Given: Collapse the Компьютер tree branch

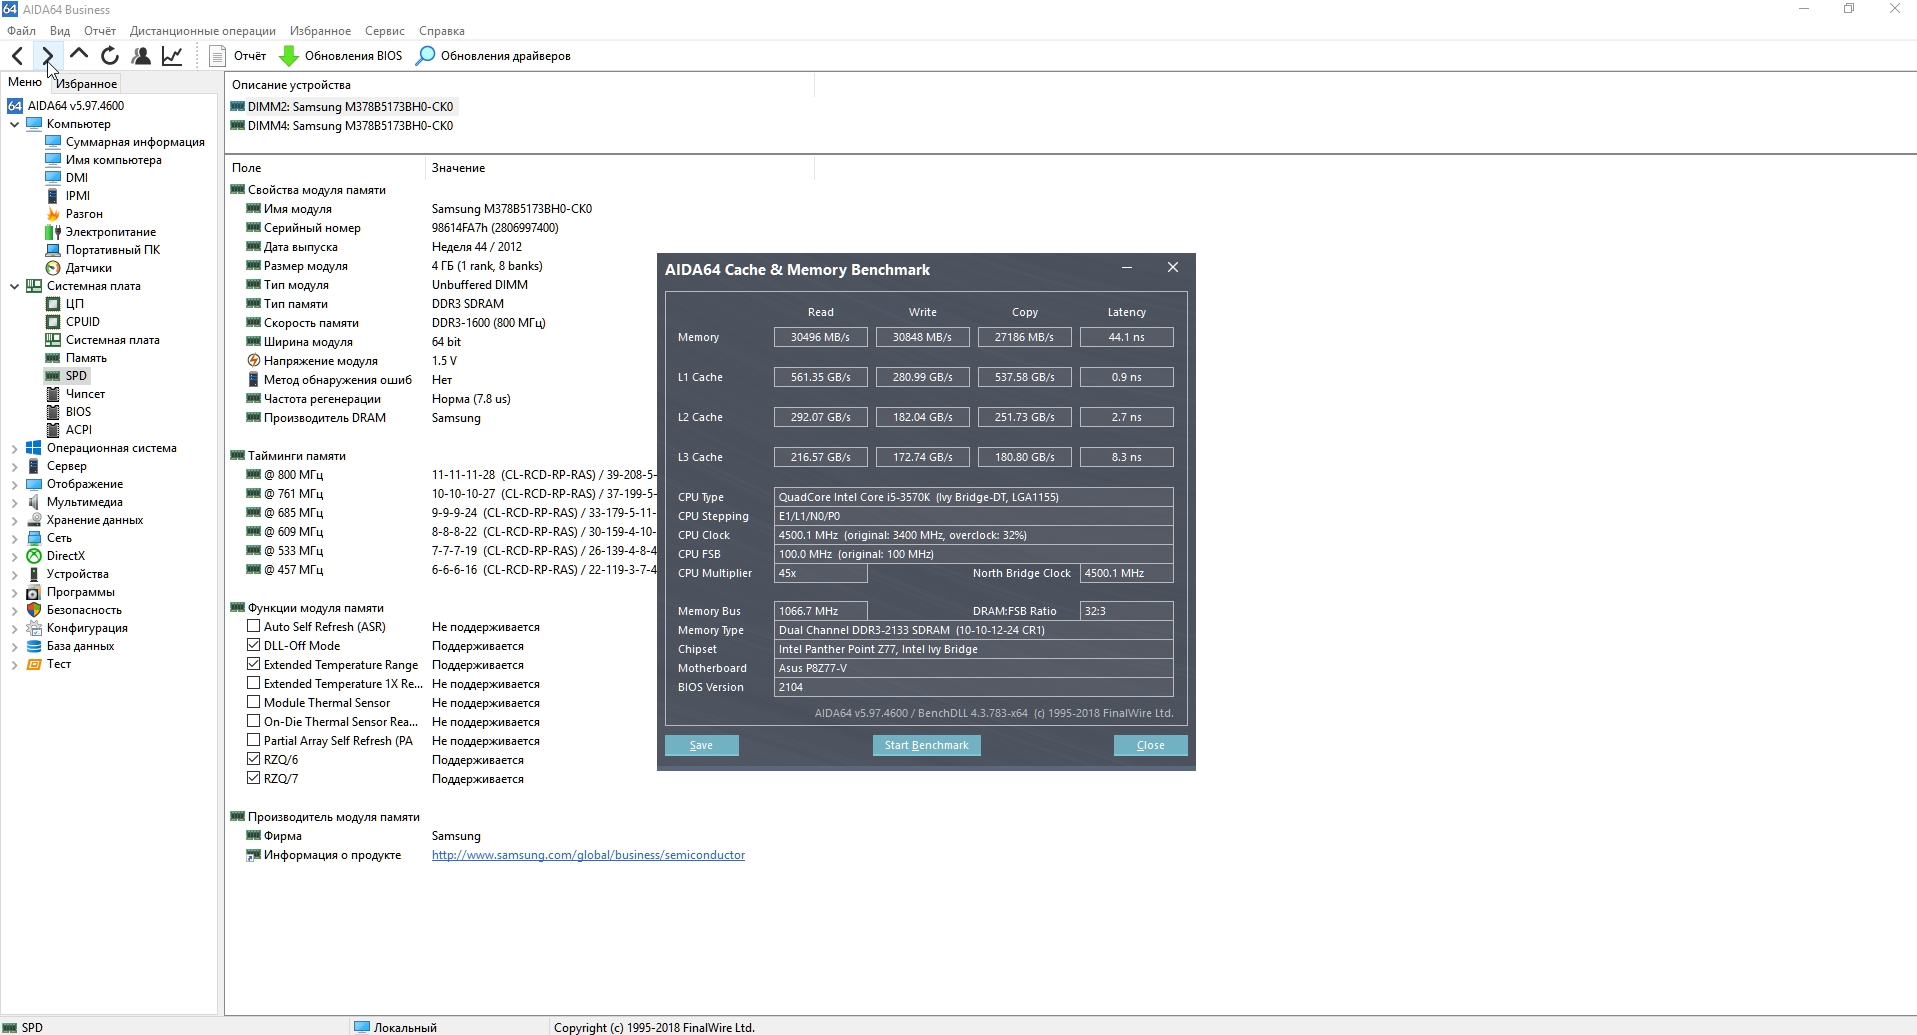Looking at the screenshot, I should [x=15, y=124].
